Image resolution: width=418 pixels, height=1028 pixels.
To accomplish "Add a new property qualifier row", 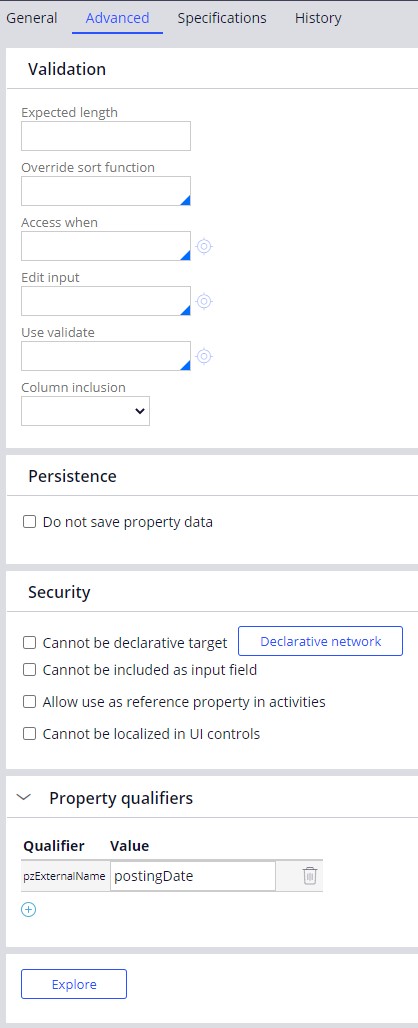I will pos(29,910).
